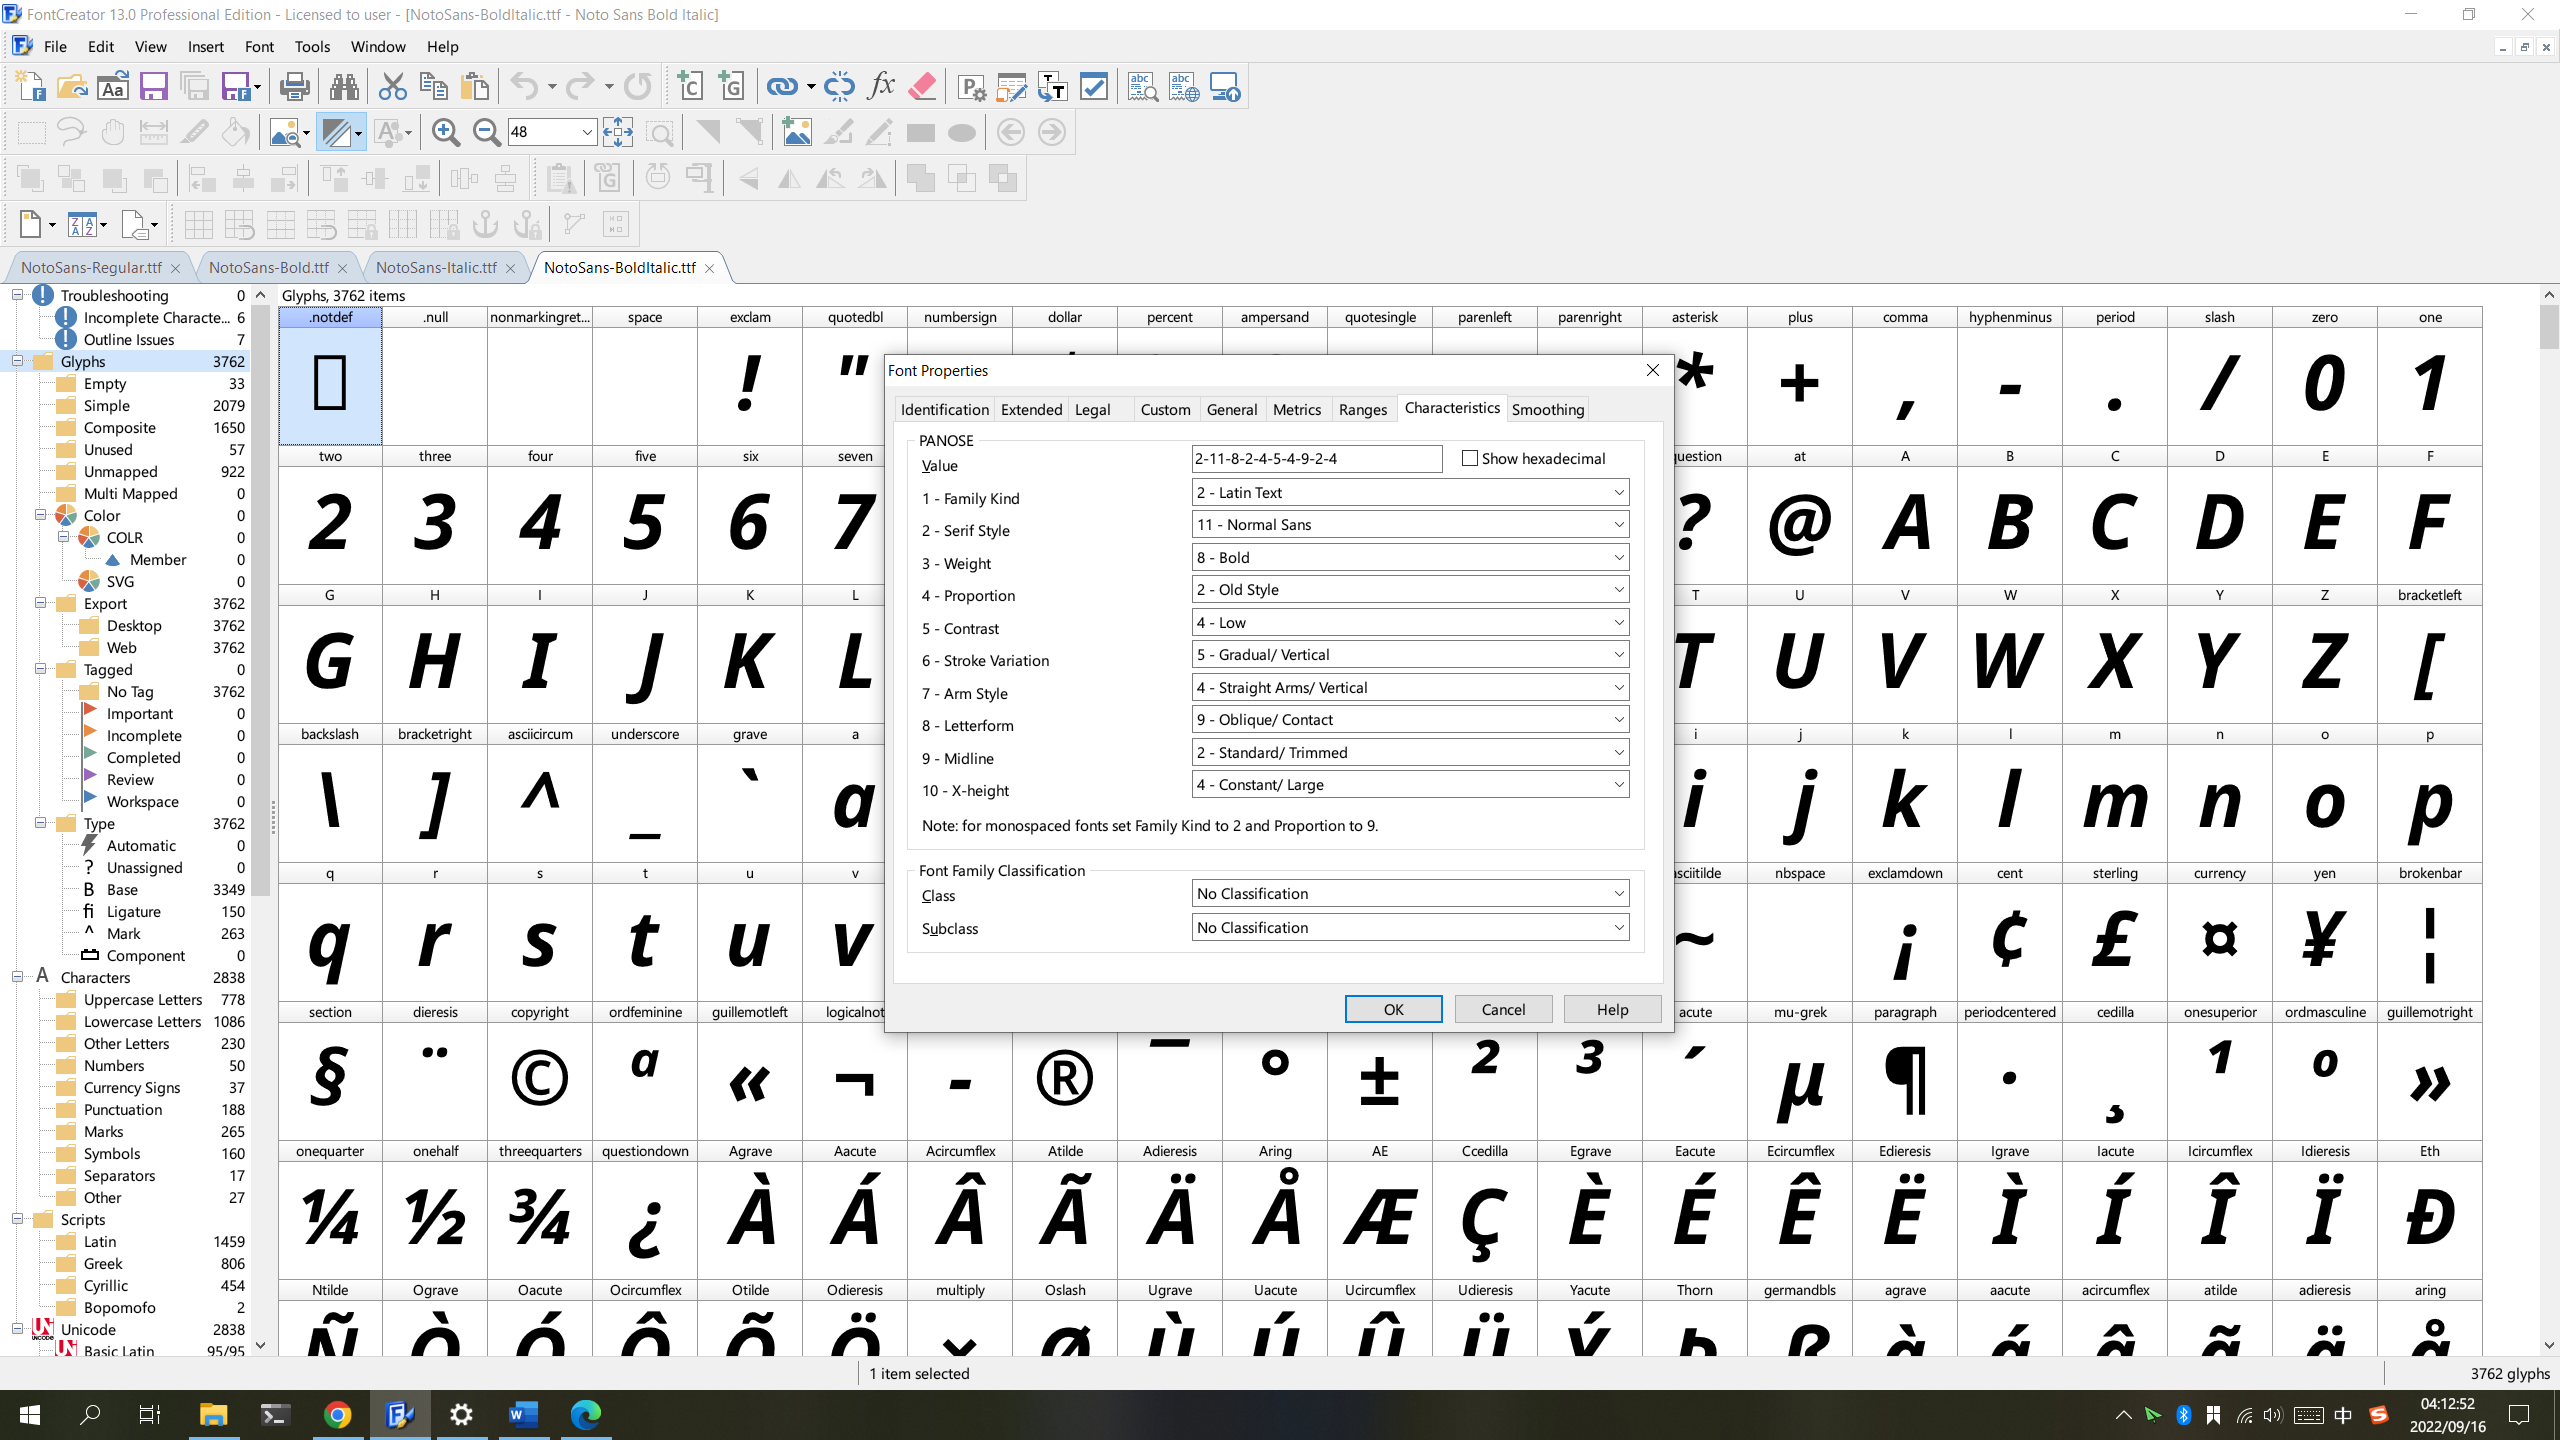Click the Help button in Font Properties
Viewport: 2560px width, 1440px height.
(x=1611, y=1009)
